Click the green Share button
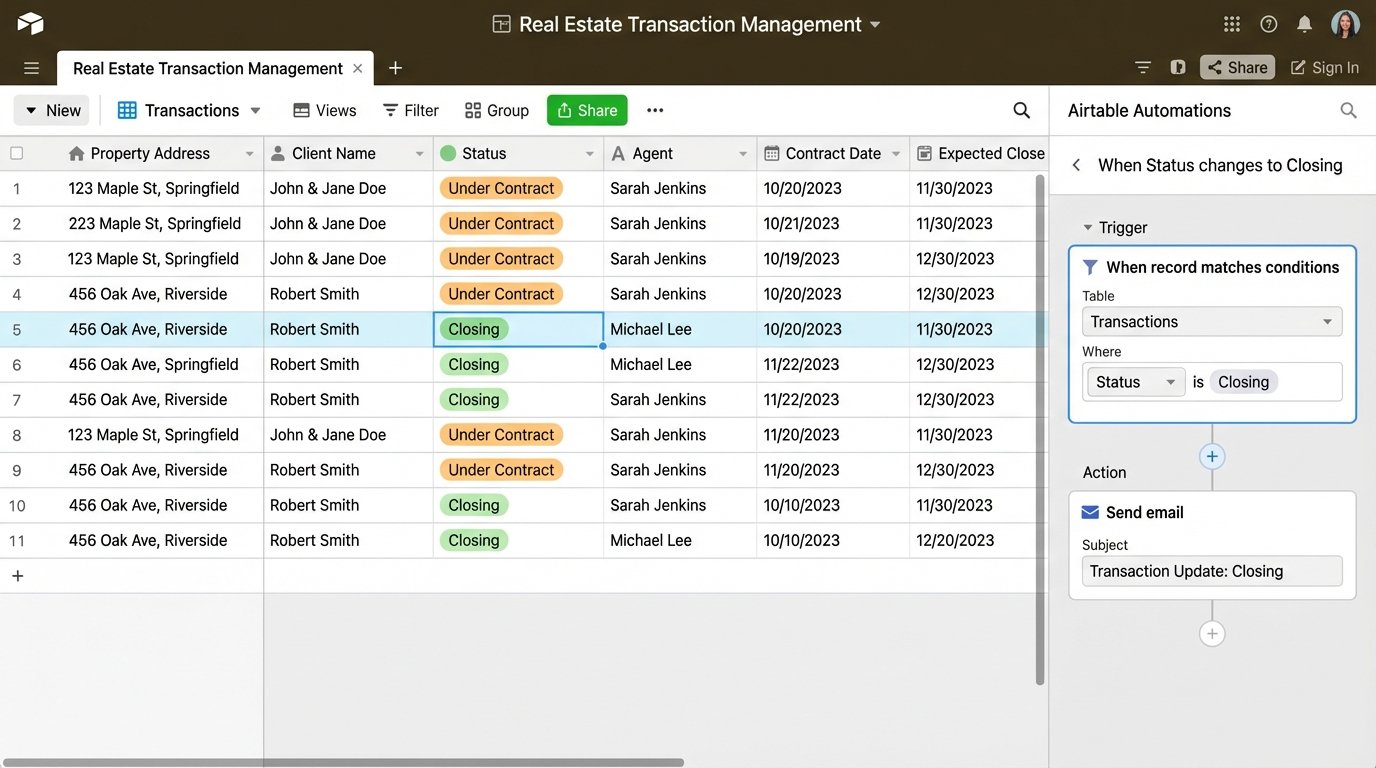 (587, 110)
